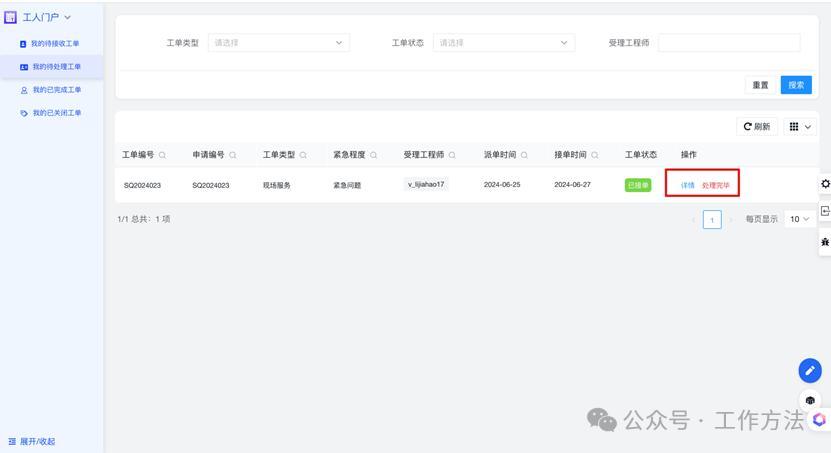Image resolution: width=831 pixels, height=453 pixels.
Task: Click the search icon beside 工单类型 column header
Action: point(303,155)
